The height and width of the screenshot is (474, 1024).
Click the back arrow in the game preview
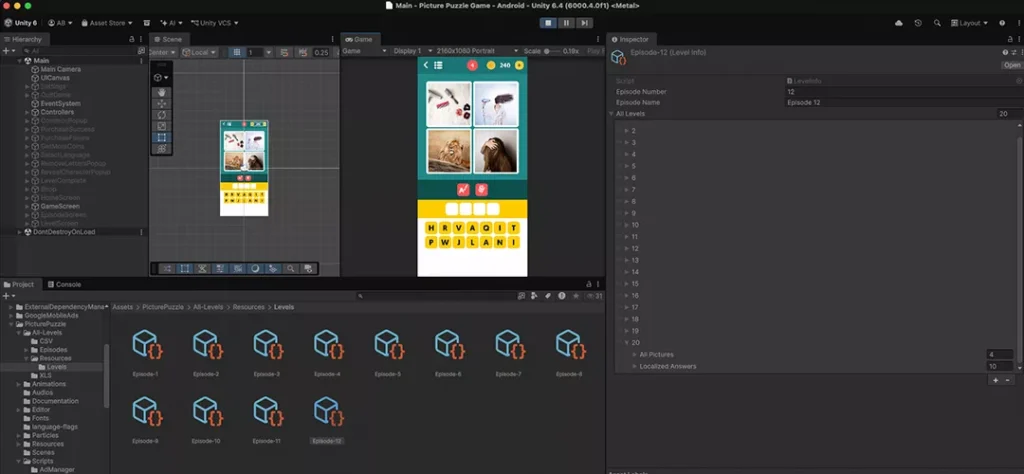[x=426, y=65]
